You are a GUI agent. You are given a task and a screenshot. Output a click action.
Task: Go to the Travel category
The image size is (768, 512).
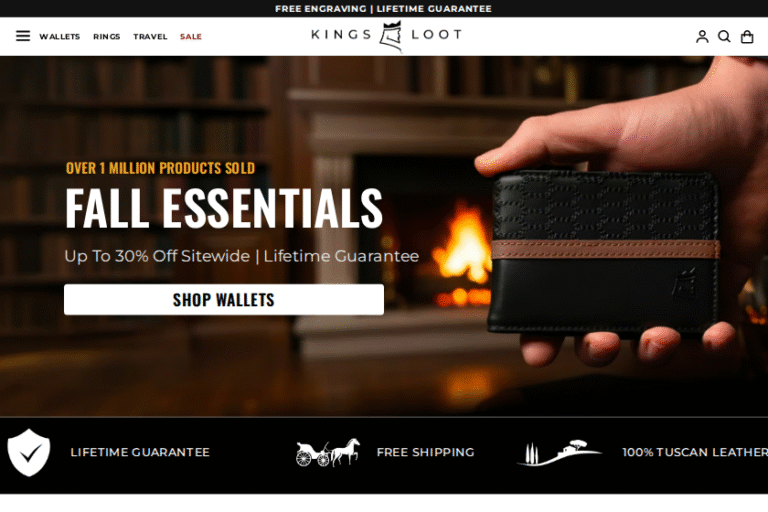coord(150,37)
